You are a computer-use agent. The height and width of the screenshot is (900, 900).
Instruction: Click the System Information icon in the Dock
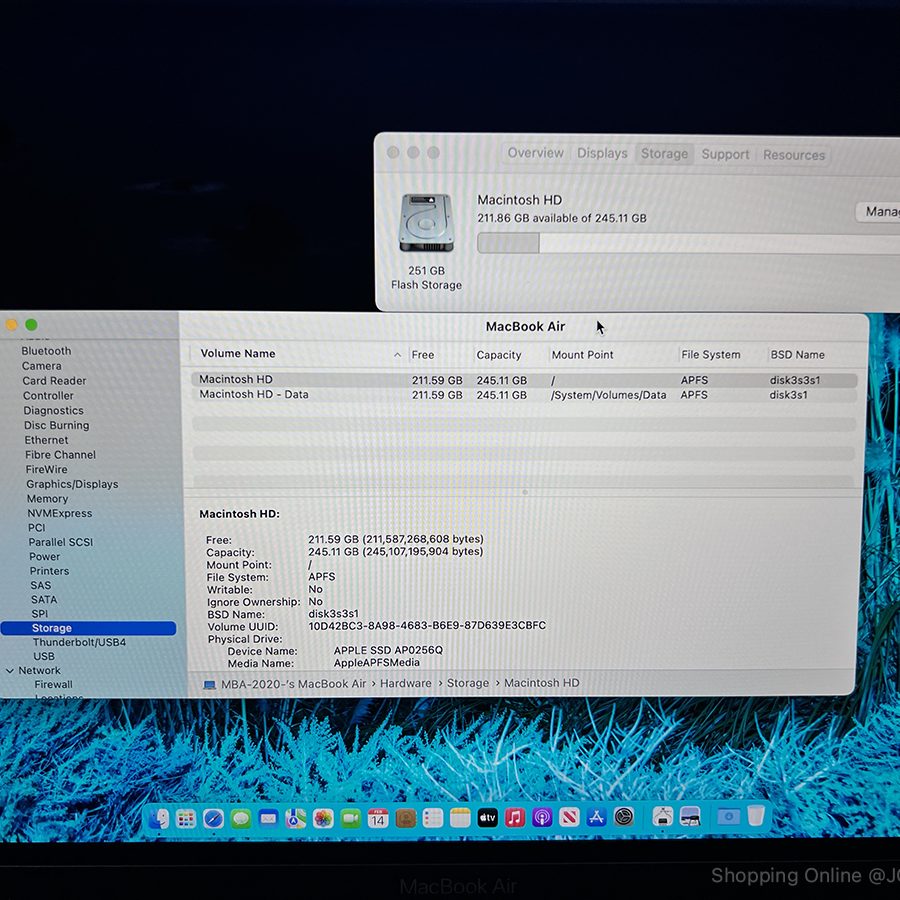coord(662,816)
